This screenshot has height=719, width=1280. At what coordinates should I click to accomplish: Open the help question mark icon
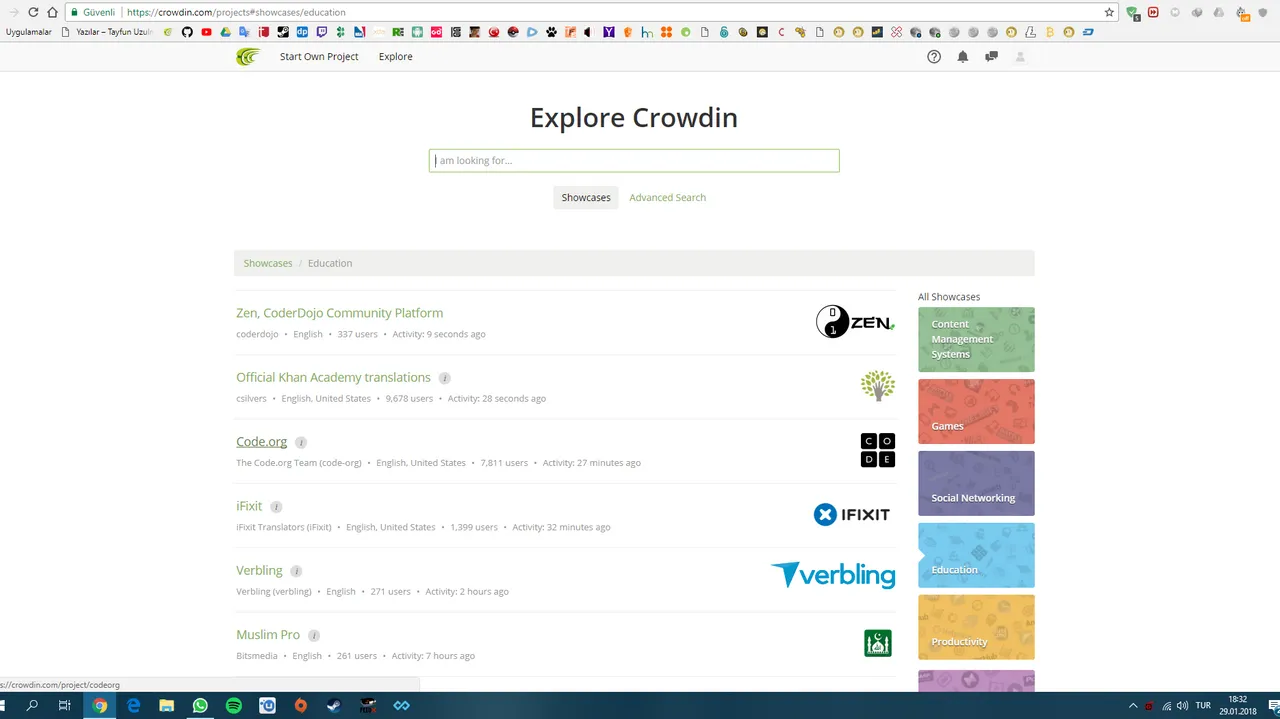(x=934, y=57)
